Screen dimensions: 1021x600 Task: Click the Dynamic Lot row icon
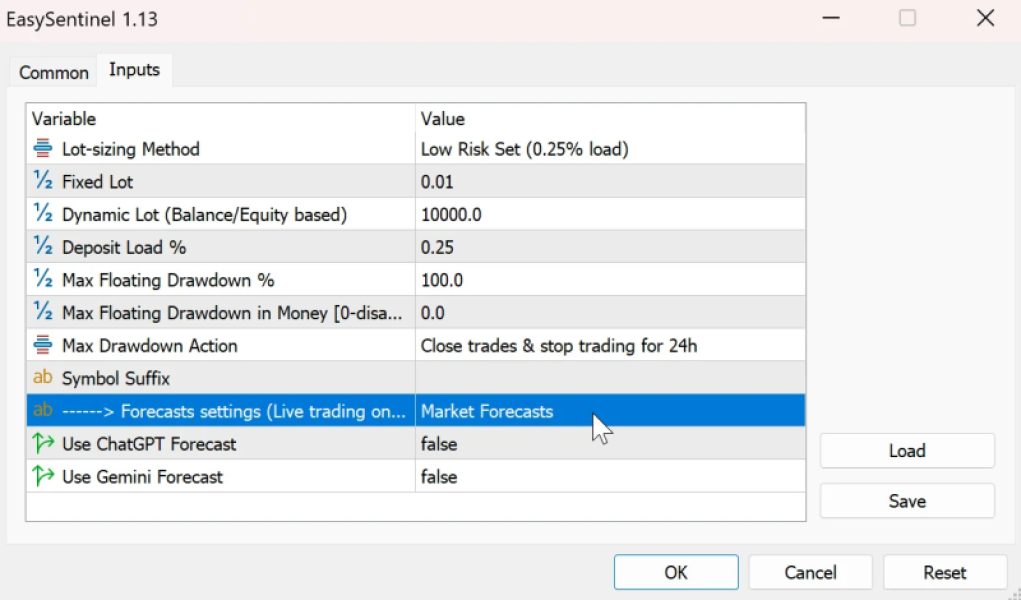[43, 215]
